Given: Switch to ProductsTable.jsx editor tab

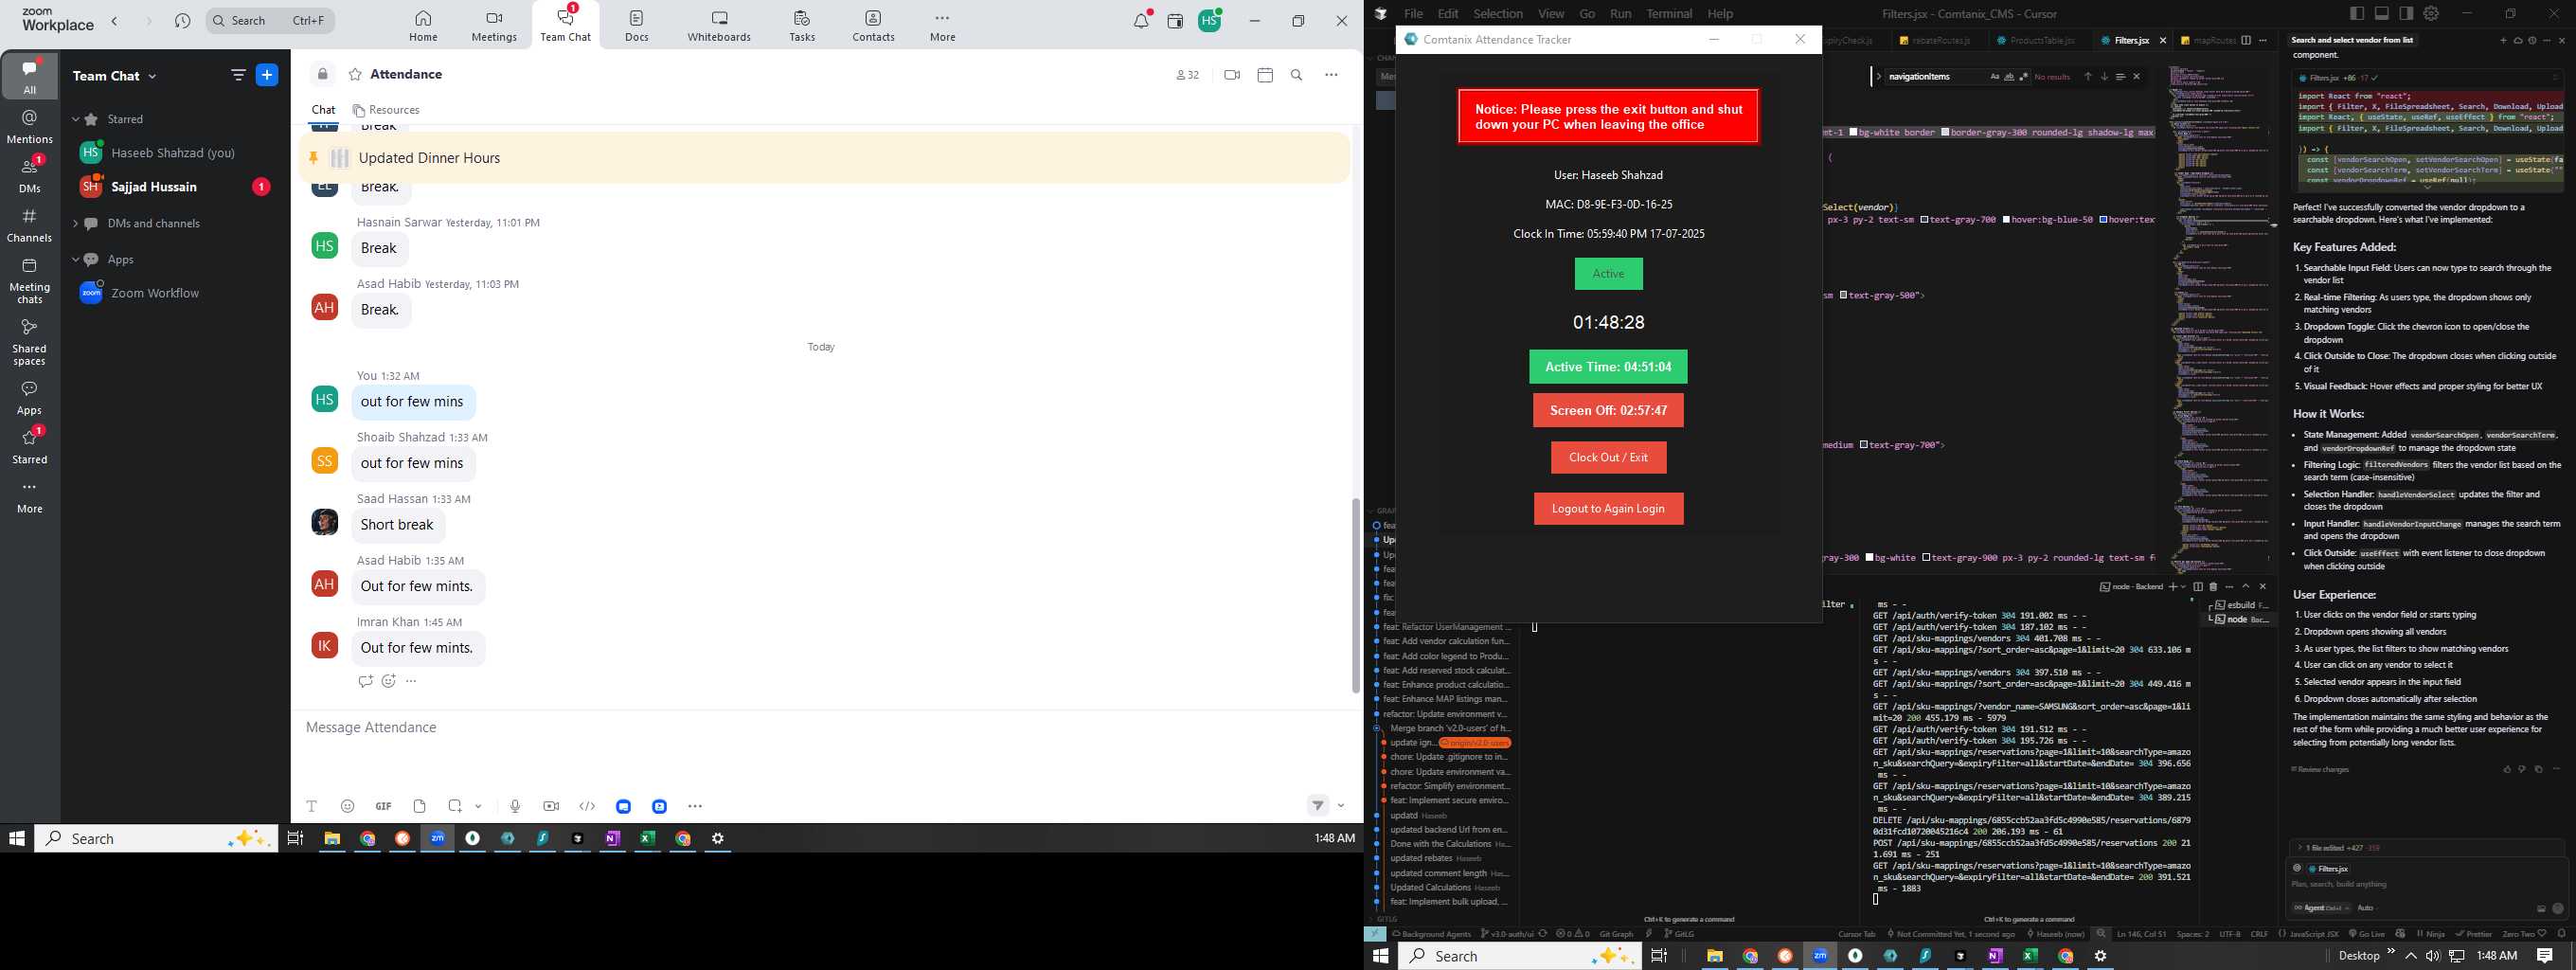Looking at the screenshot, I should (2035, 41).
